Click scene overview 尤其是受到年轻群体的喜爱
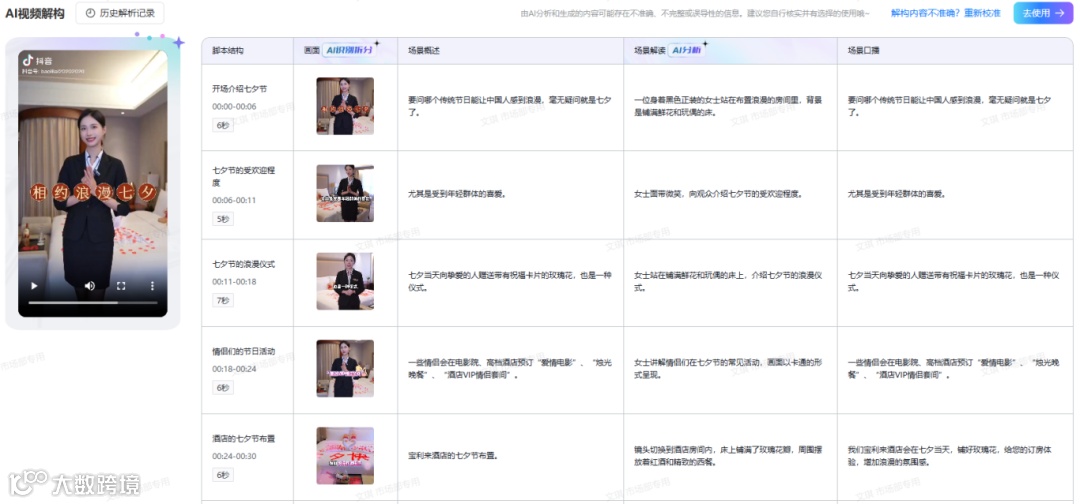Viewport: 1080px width, 504px height. pos(457,194)
